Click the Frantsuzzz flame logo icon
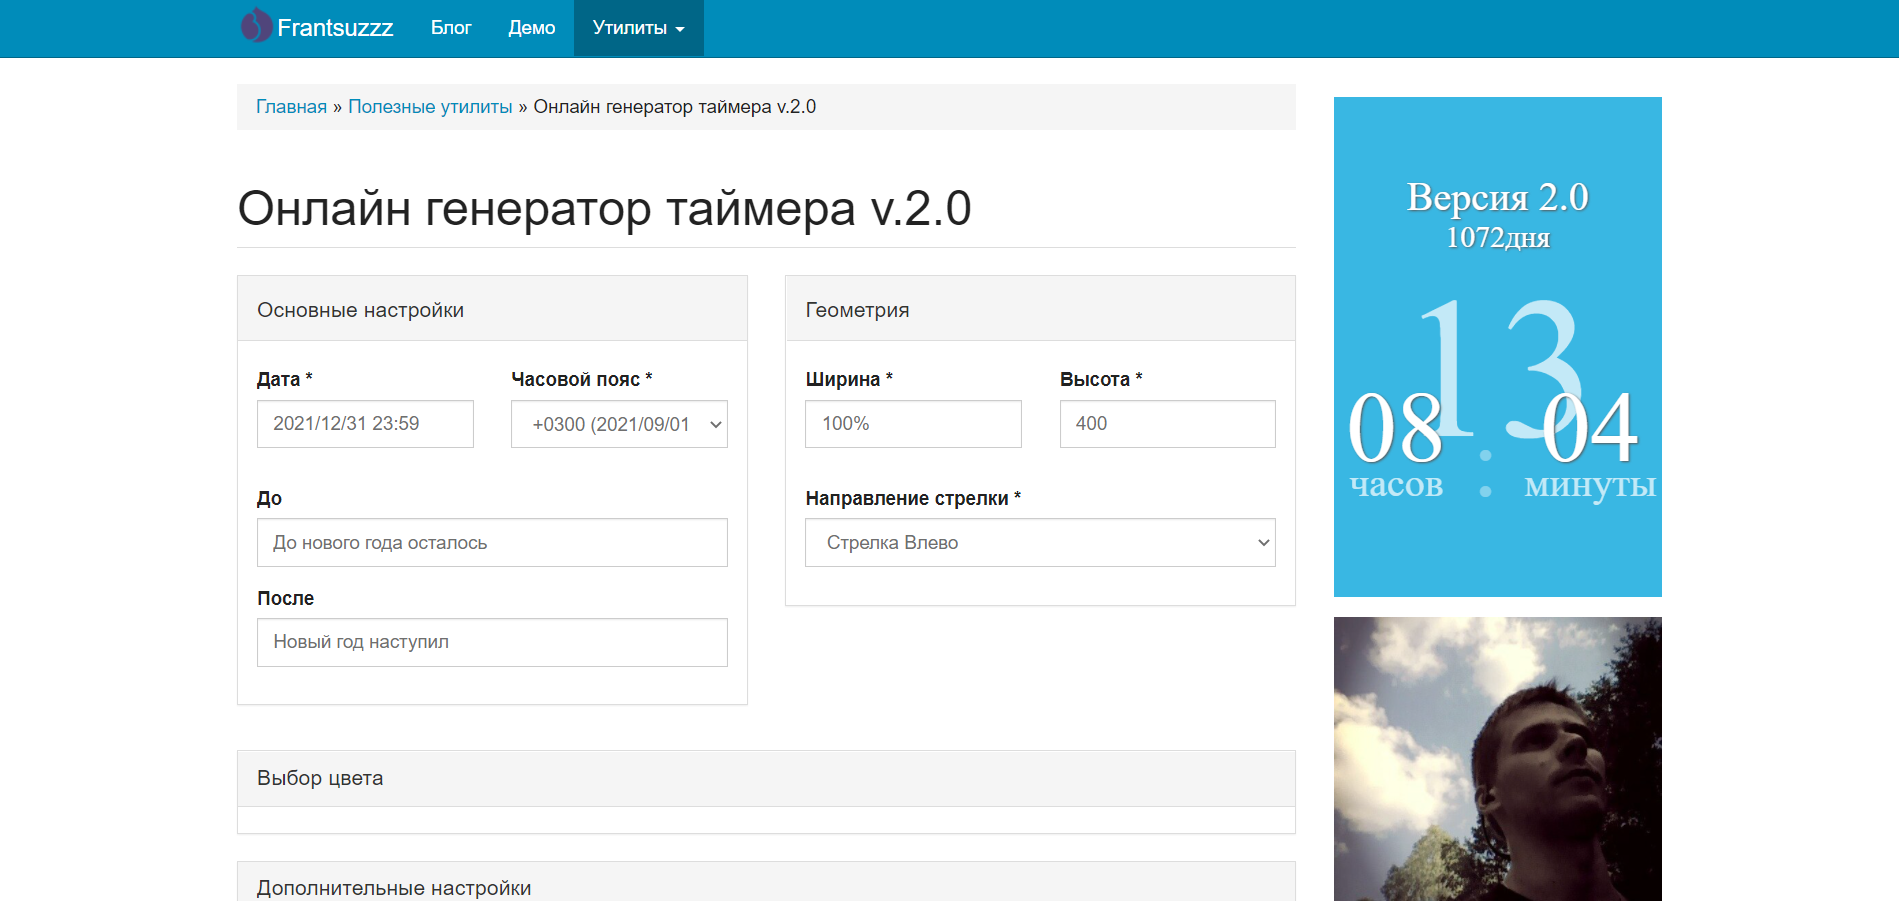 [x=256, y=26]
